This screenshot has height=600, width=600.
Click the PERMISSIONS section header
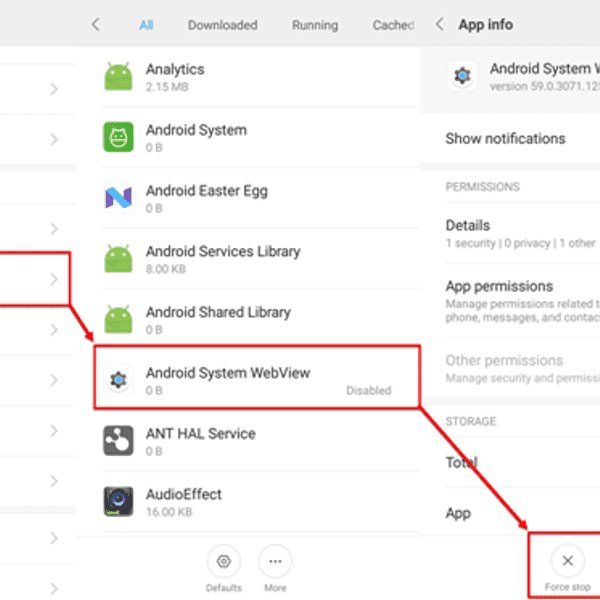tap(483, 187)
